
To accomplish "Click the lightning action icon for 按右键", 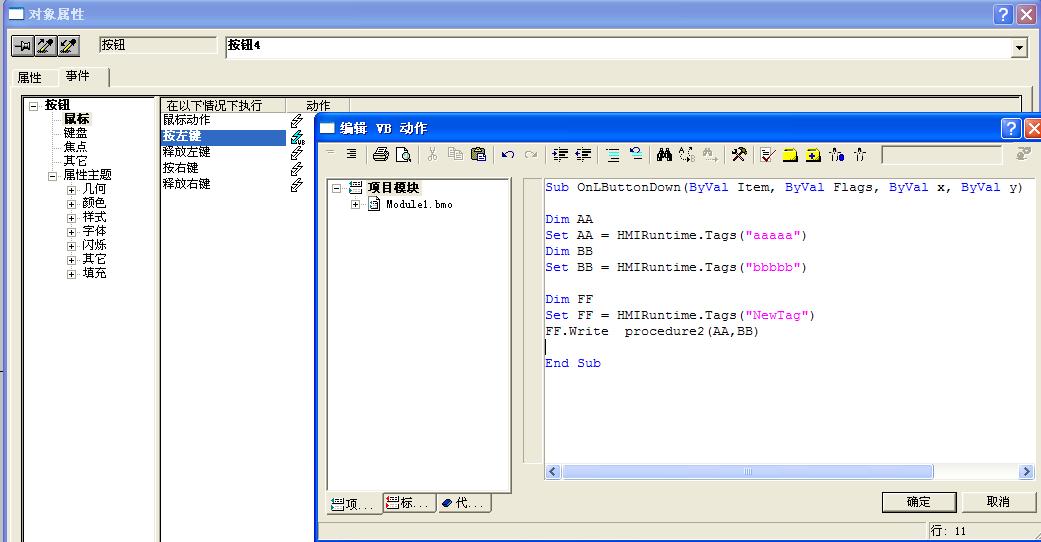I will (297, 169).
